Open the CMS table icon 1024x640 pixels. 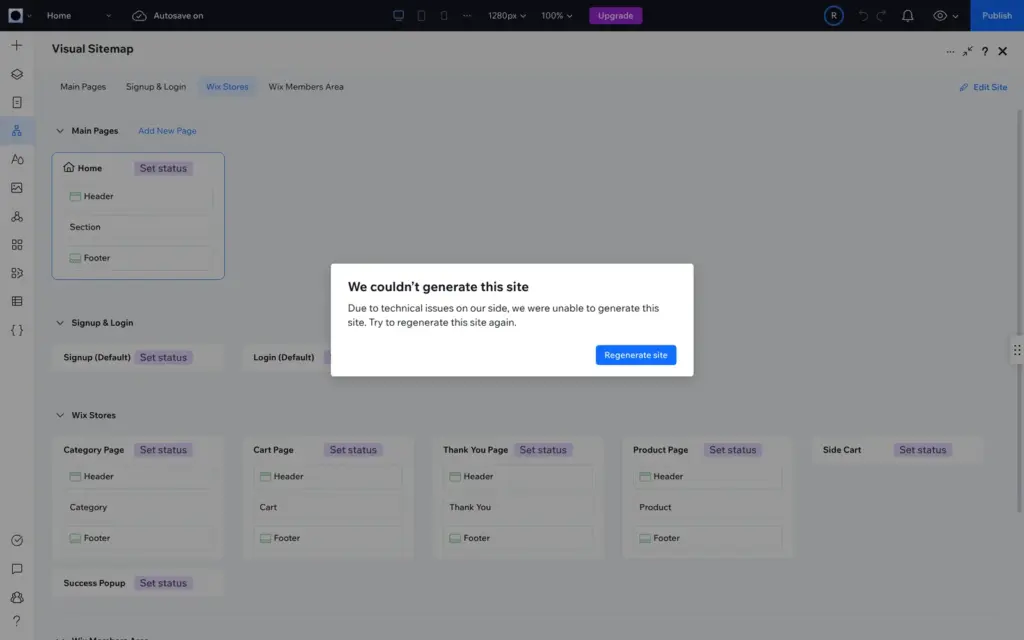pyautogui.click(x=17, y=301)
